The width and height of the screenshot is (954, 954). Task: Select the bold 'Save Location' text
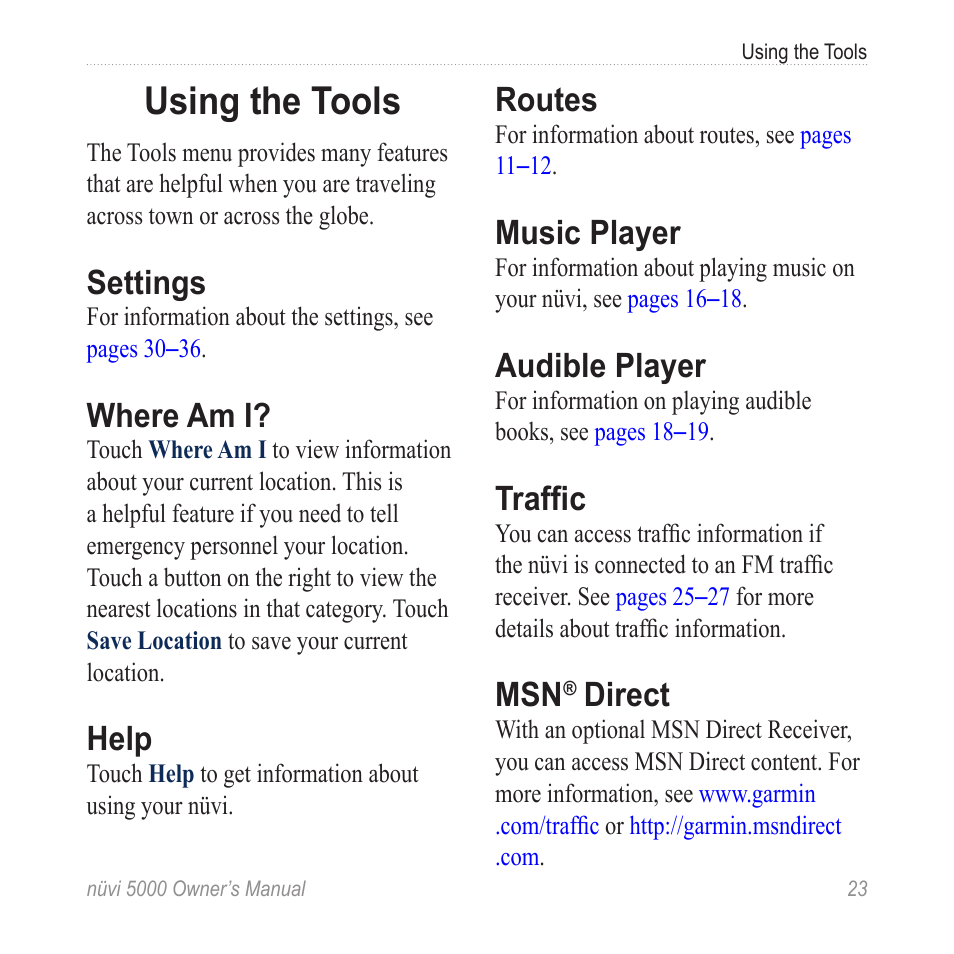154,641
